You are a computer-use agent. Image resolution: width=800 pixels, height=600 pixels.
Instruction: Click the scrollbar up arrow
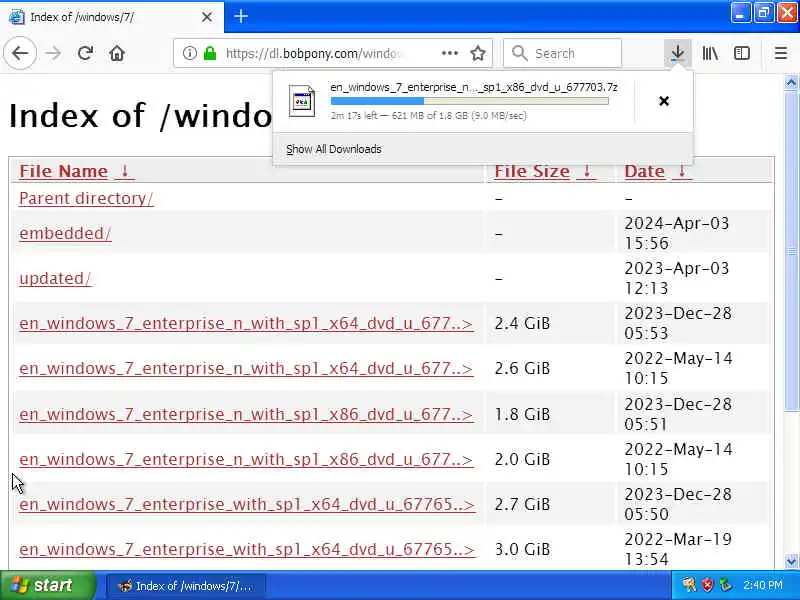[x=791, y=82]
